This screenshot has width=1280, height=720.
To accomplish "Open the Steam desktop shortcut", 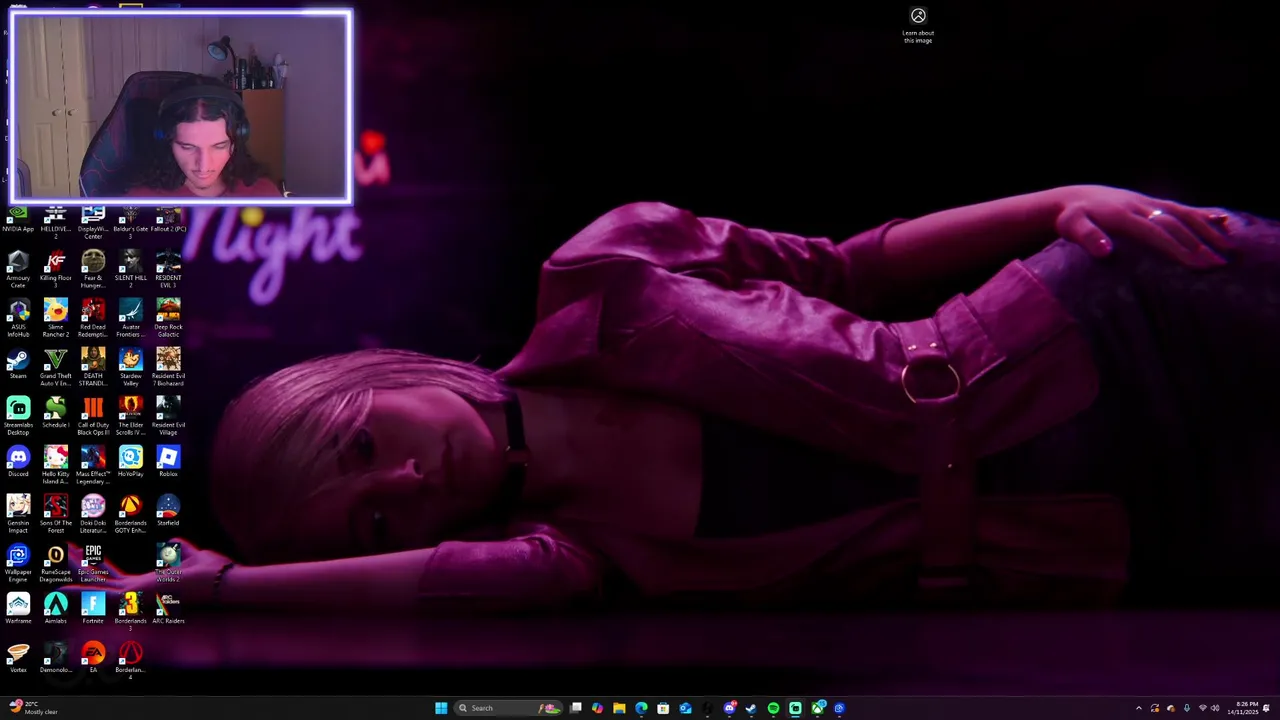I will click(x=18, y=364).
